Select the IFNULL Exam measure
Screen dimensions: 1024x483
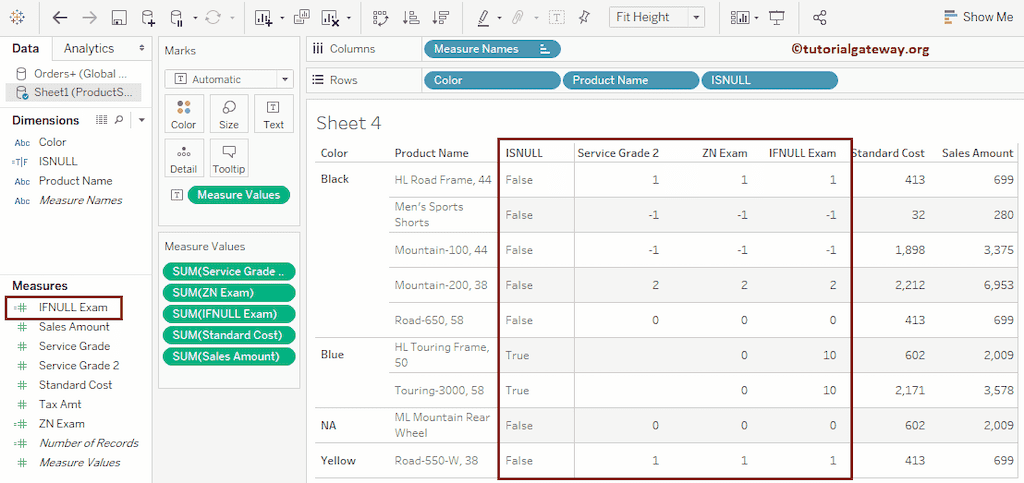[x=72, y=307]
